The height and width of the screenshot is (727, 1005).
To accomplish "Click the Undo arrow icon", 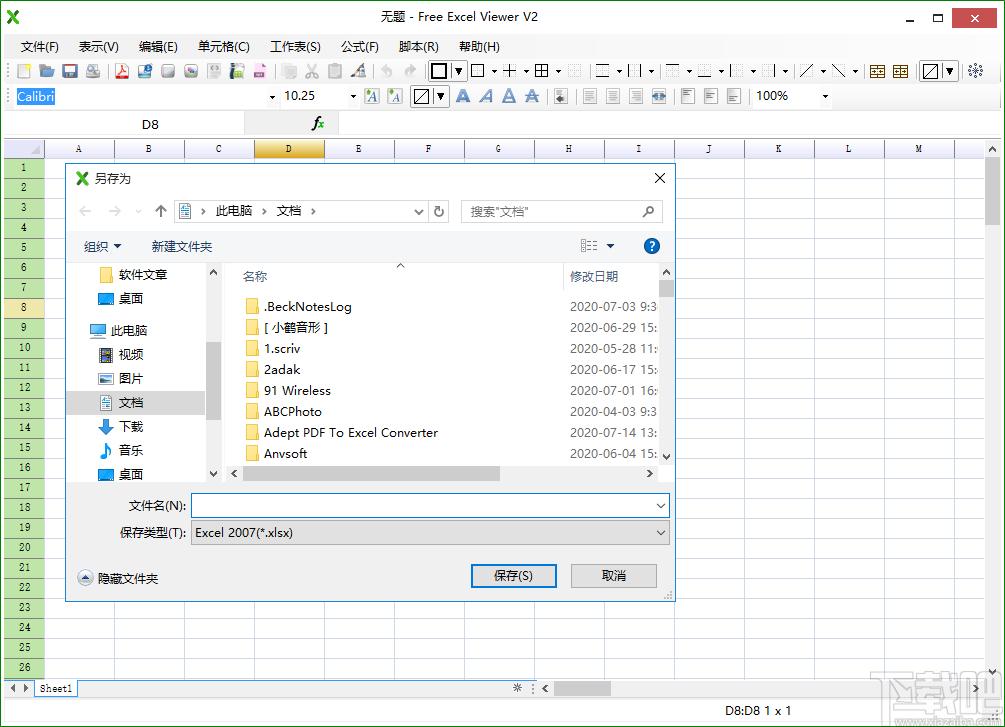I will [x=386, y=71].
